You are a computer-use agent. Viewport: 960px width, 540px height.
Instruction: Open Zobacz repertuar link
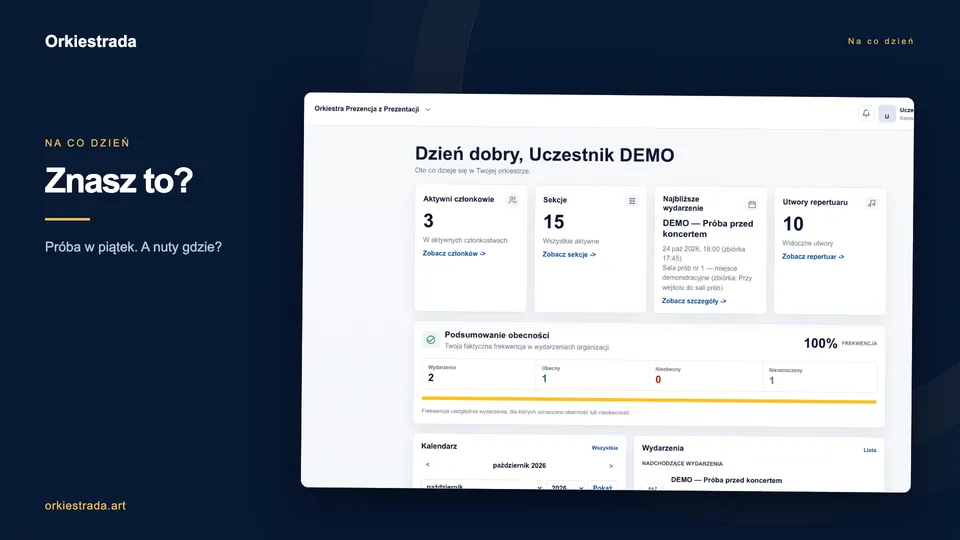[812, 257]
